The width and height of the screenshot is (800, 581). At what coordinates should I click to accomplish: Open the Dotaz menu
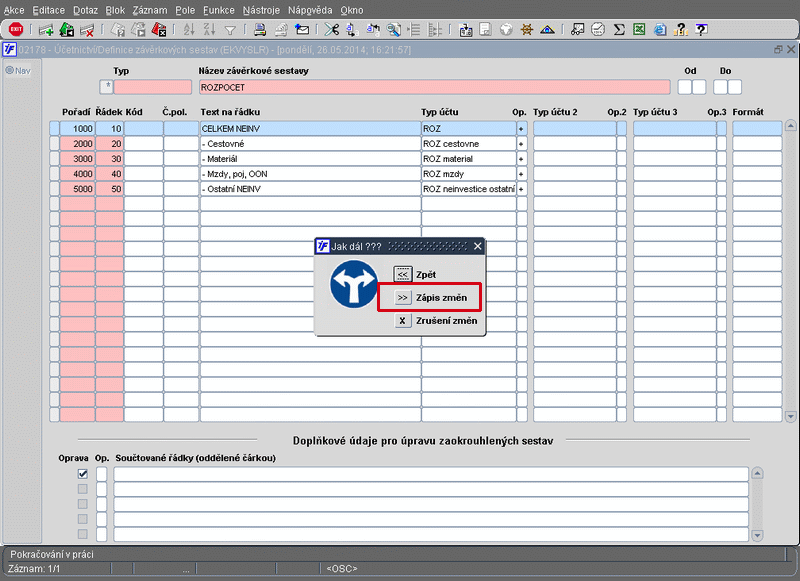point(85,10)
